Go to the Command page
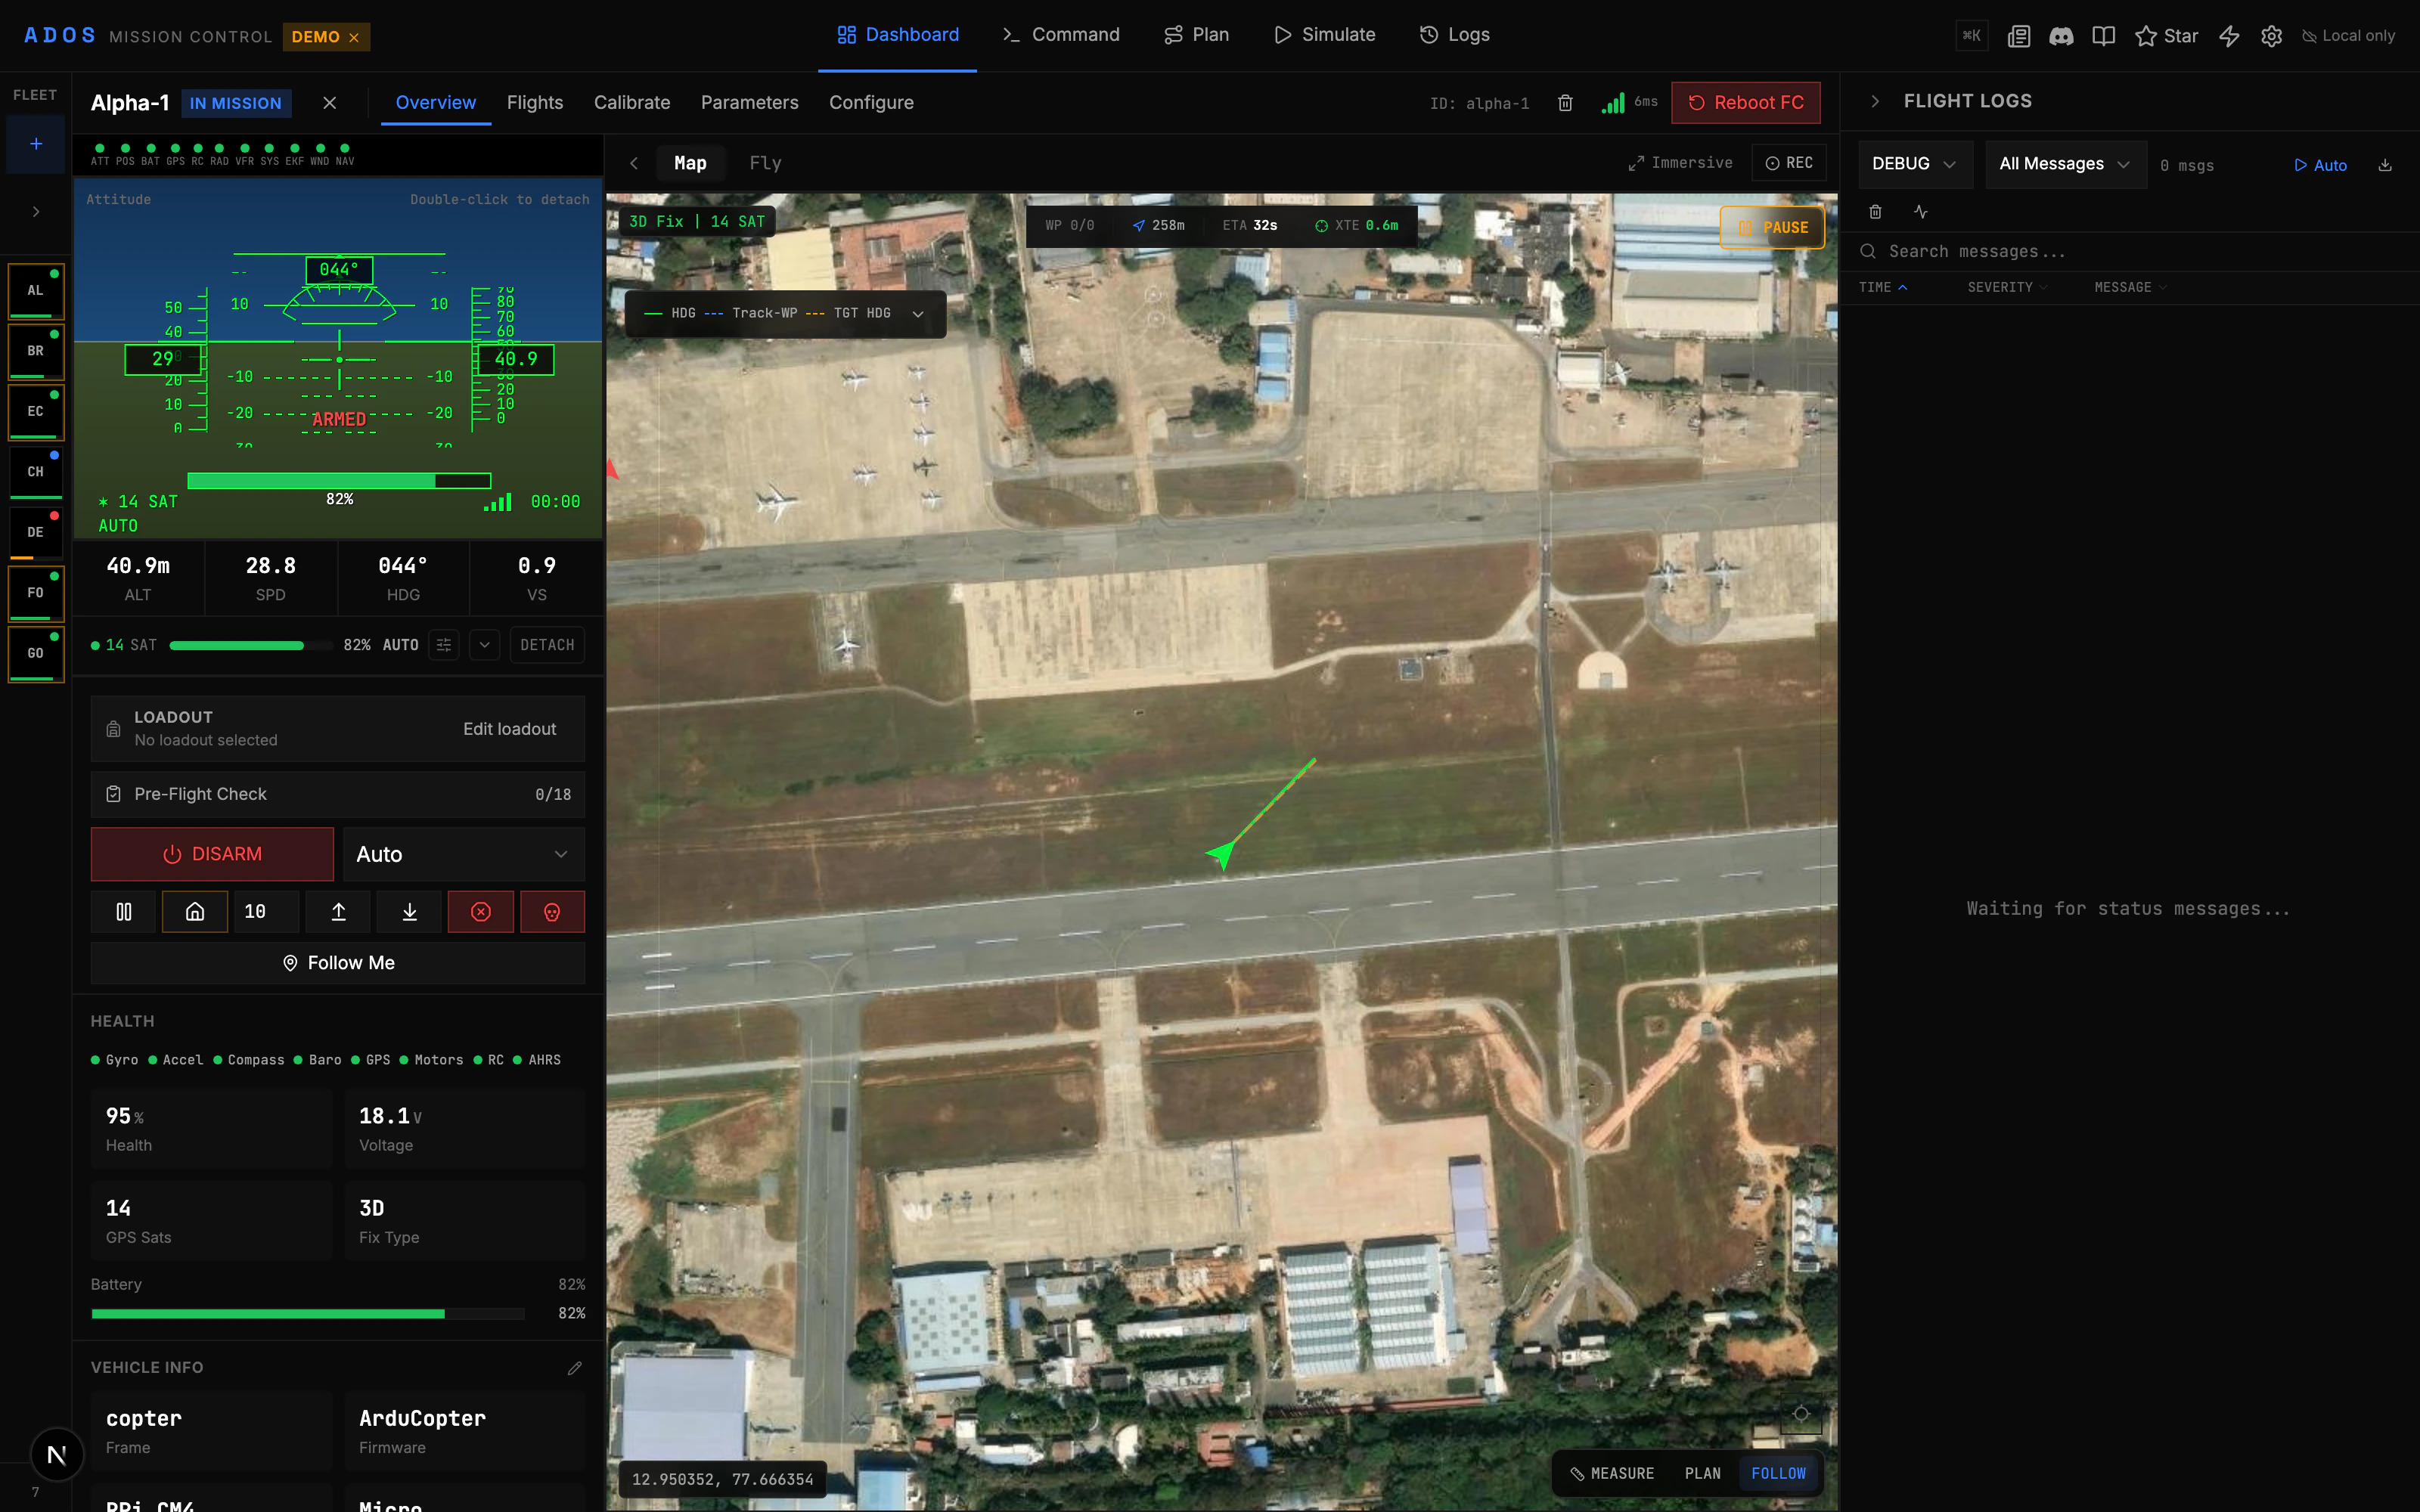The image size is (2420, 1512). [1062, 35]
